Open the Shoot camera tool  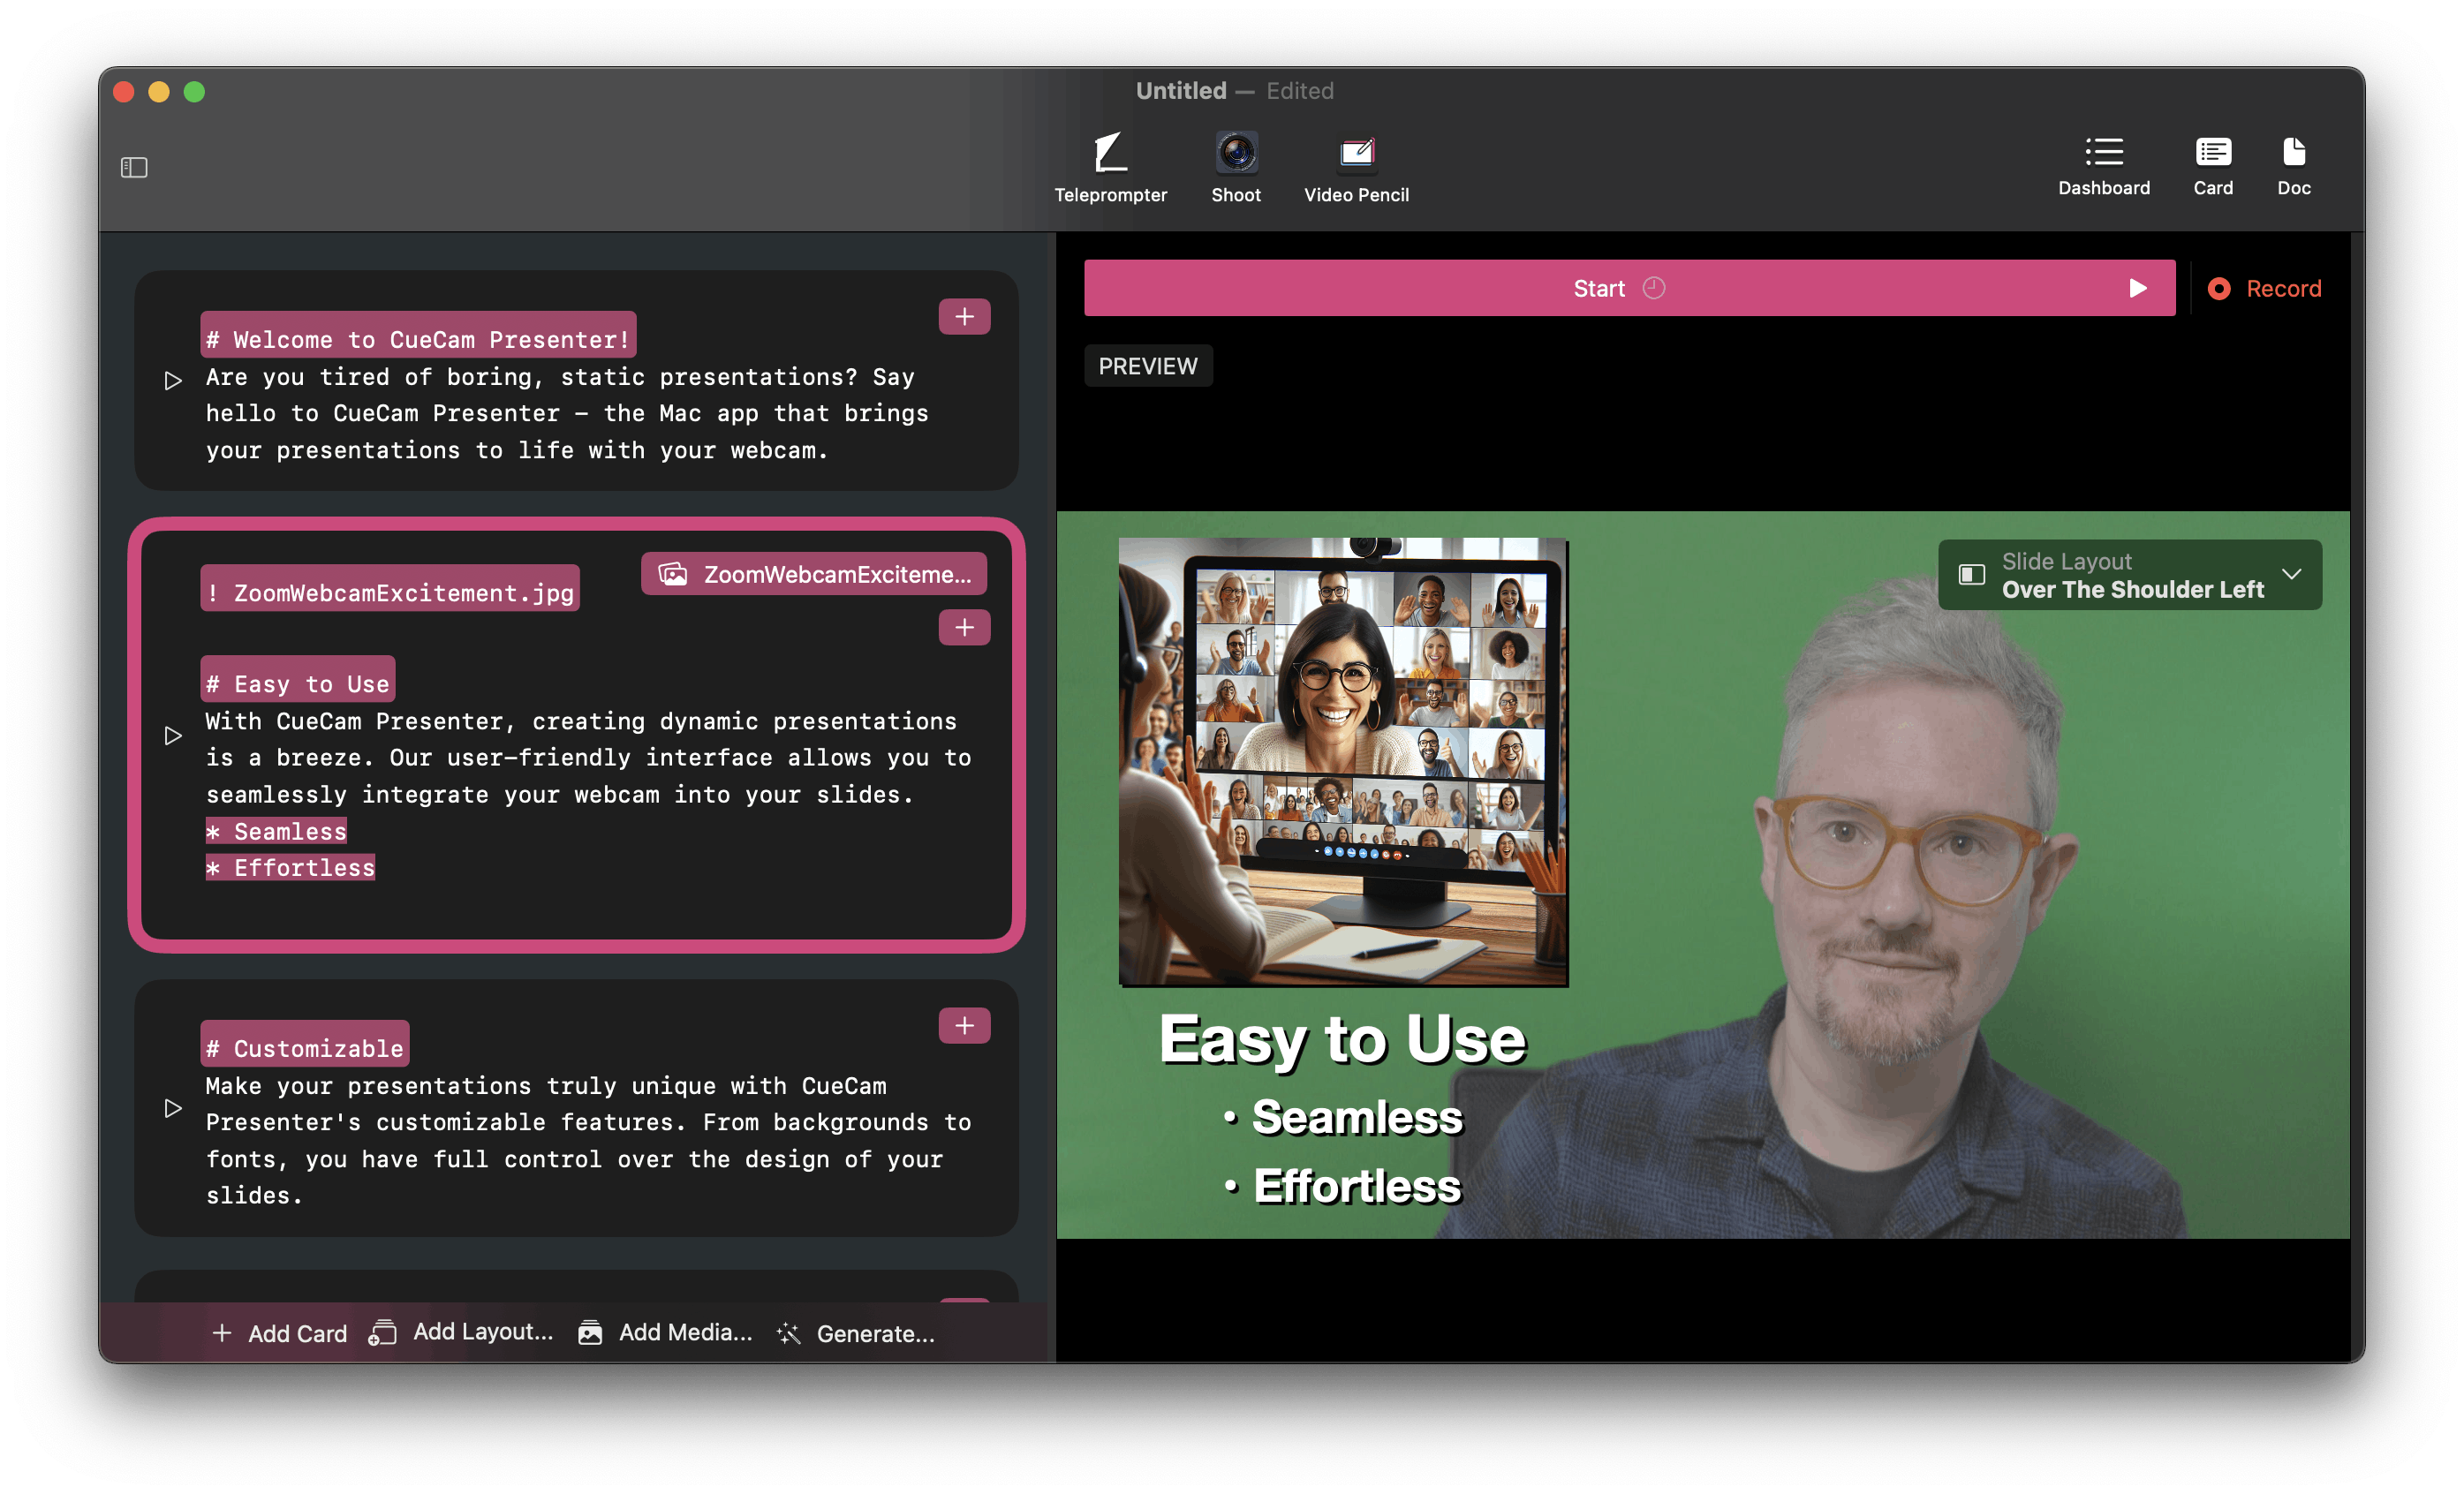coord(1236,168)
